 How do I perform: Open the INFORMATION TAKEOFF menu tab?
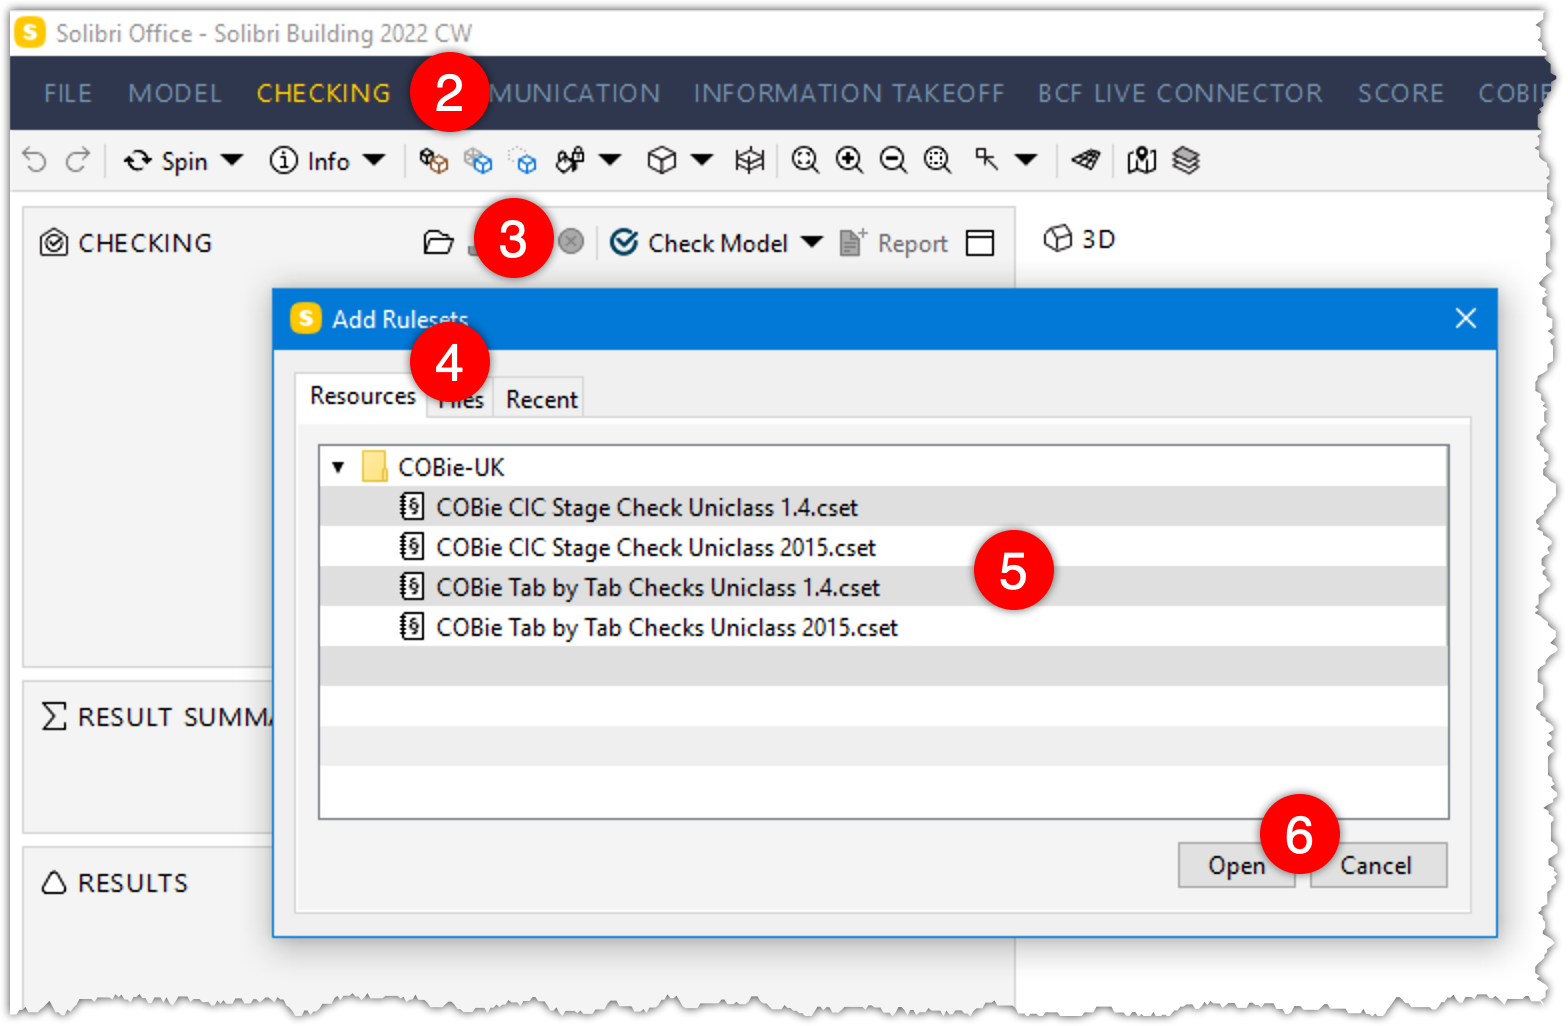point(848,93)
